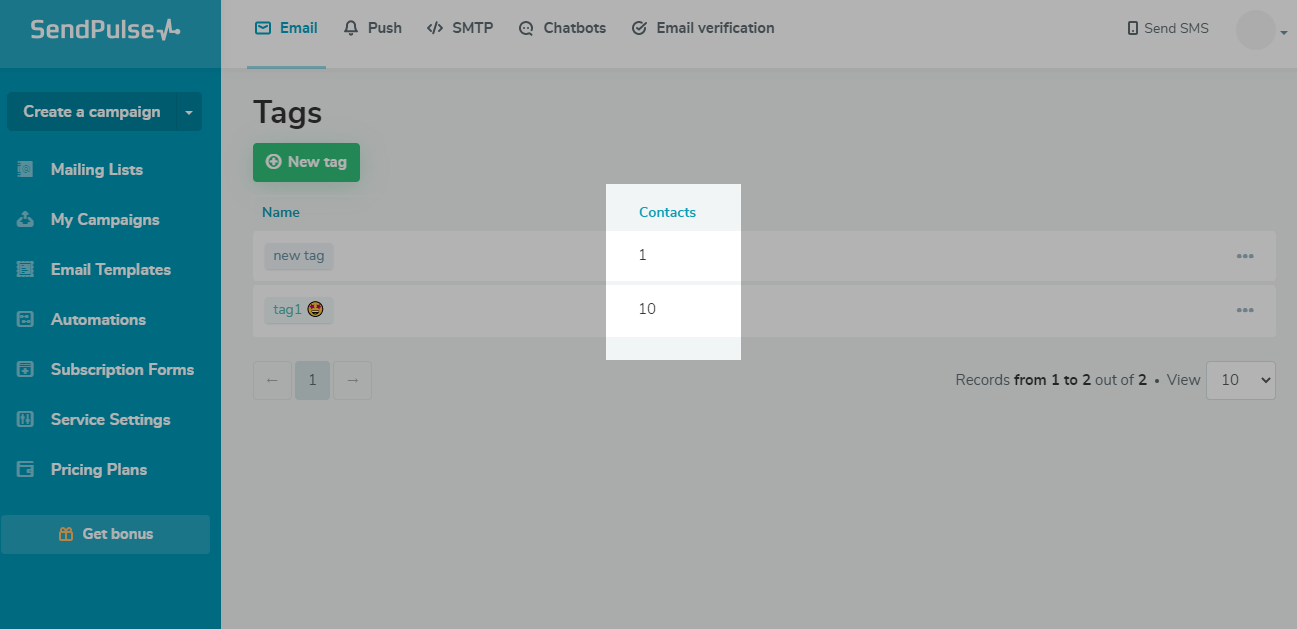Click the Service Settings sidebar icon
Screen dimensions: 1297x629
[25, 420]
